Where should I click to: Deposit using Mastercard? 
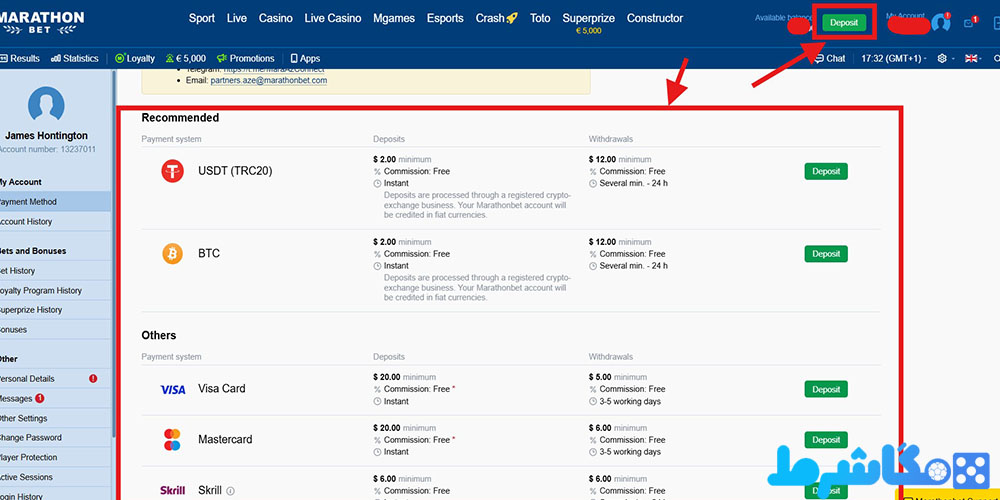pos(826,439)
